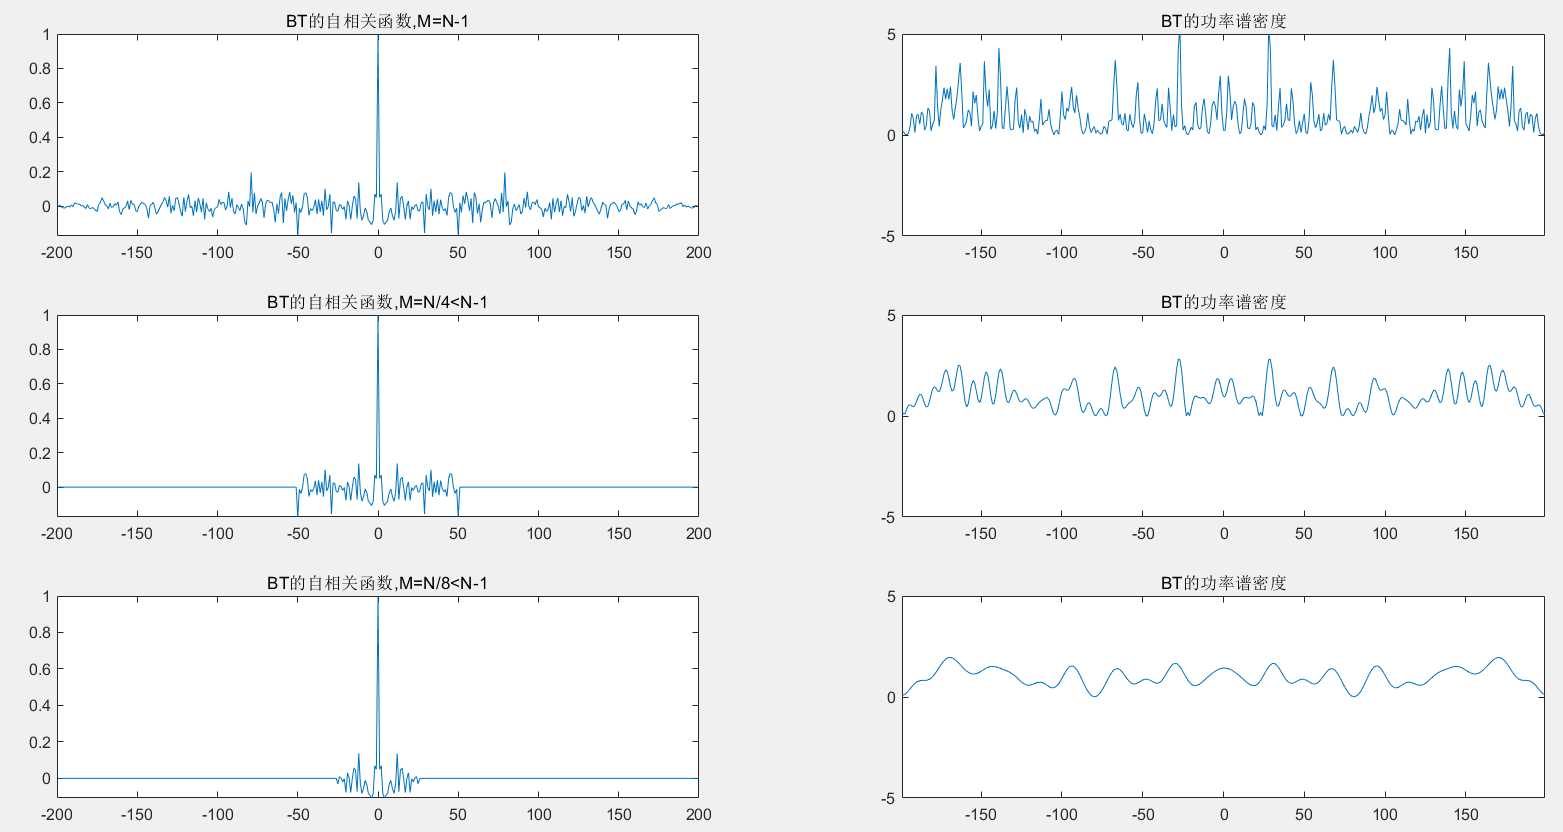Click the title 'BT的自相关函数,M=N/4<N-1'
This screenshot has width=1563, height=832.
coord(377,302)
